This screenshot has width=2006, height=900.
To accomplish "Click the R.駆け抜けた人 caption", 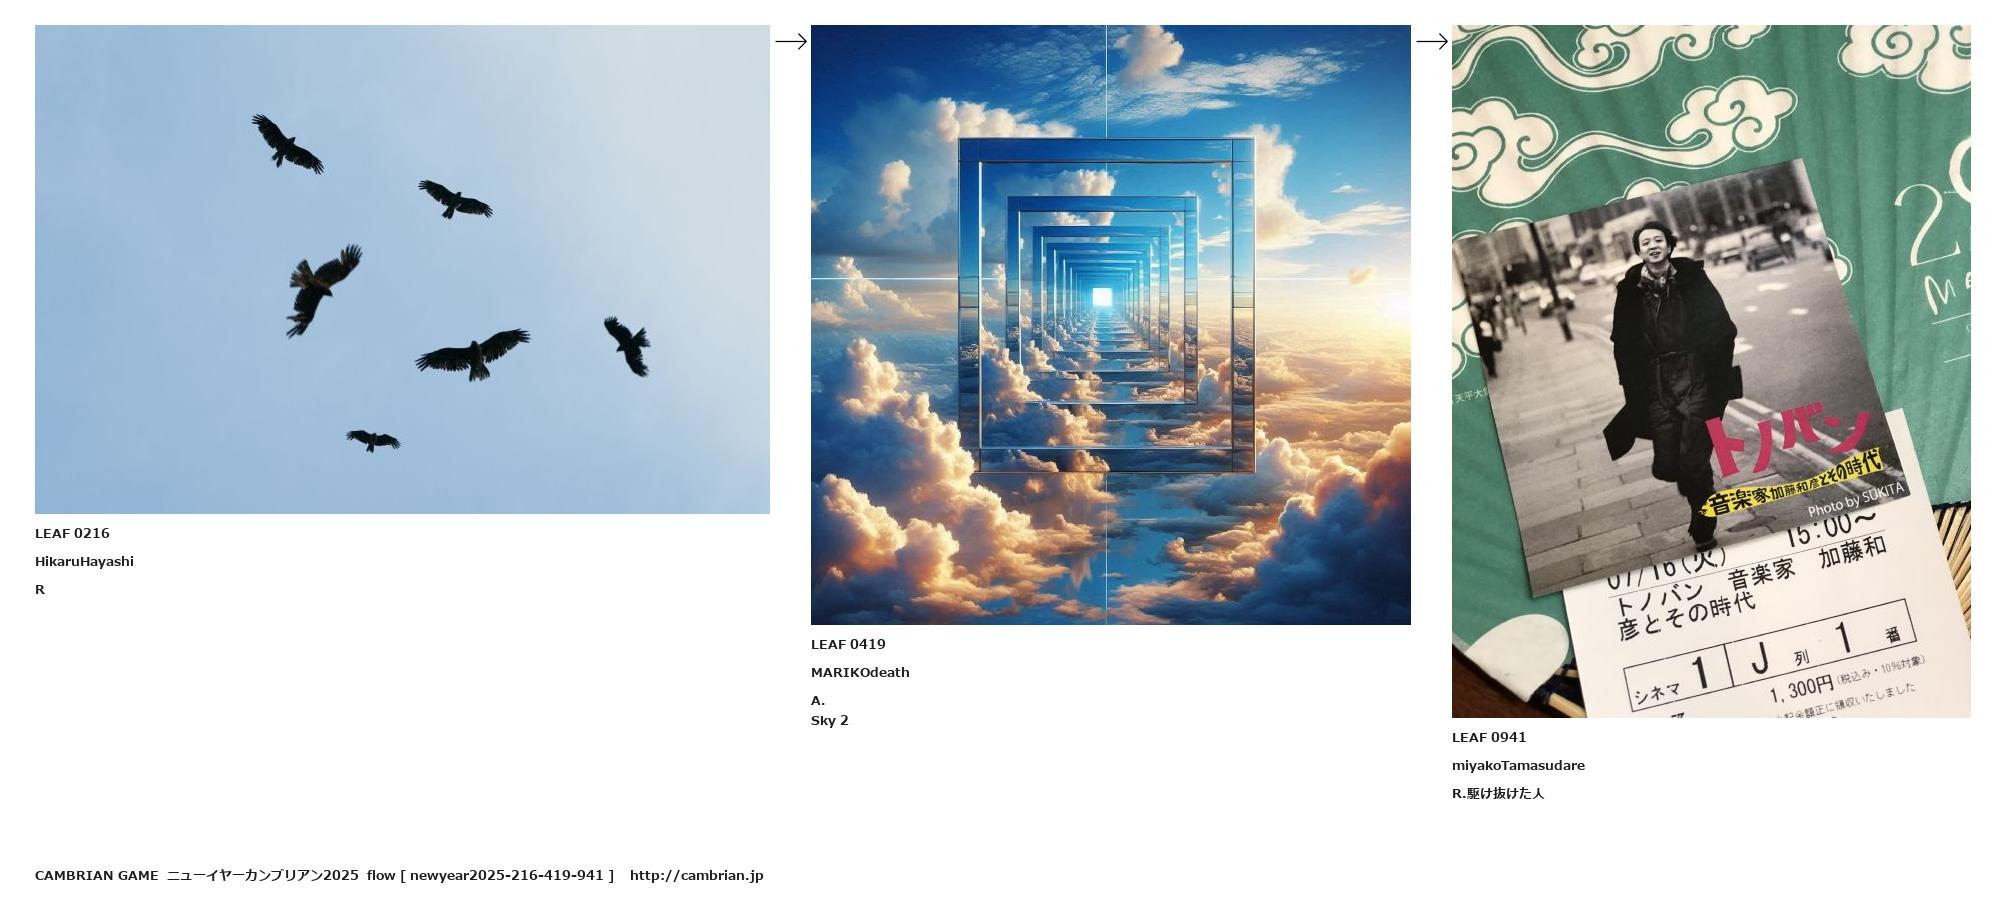I will 1498,794.
